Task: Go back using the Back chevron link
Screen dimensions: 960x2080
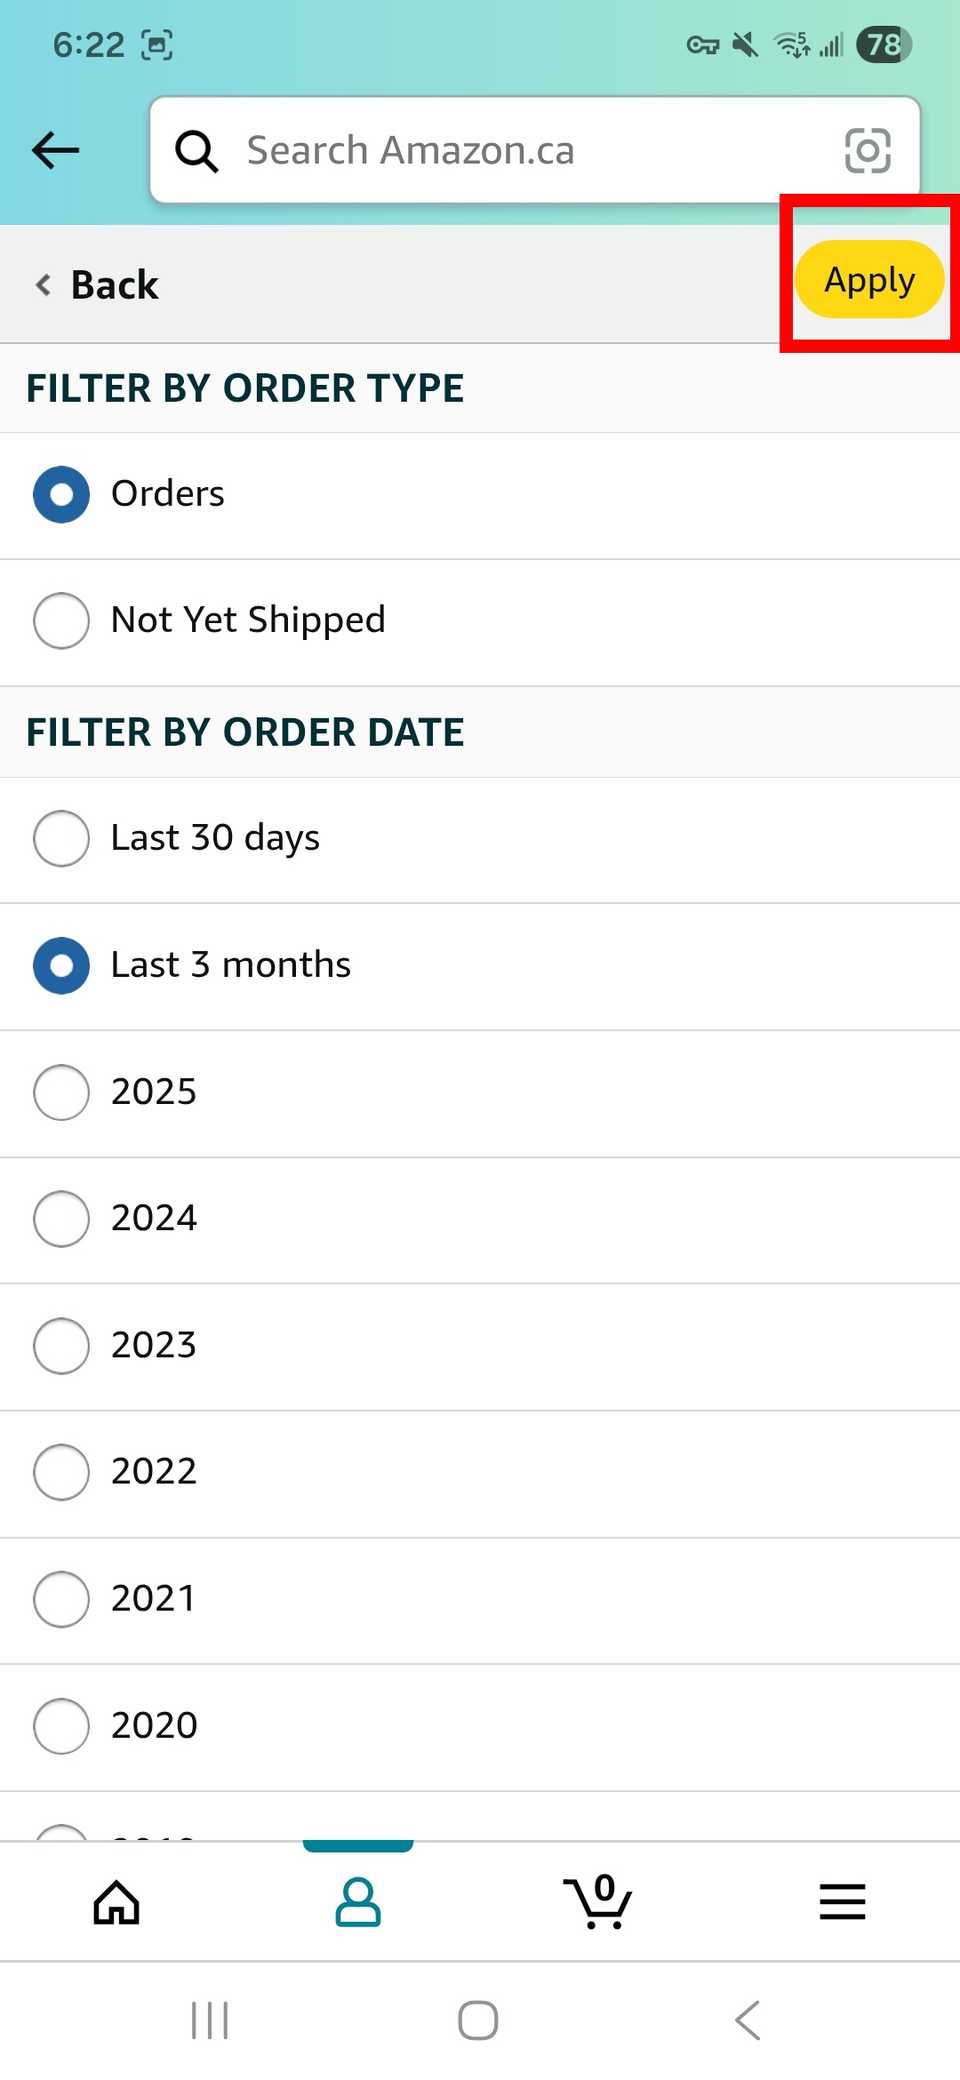Action: point(95,285)
